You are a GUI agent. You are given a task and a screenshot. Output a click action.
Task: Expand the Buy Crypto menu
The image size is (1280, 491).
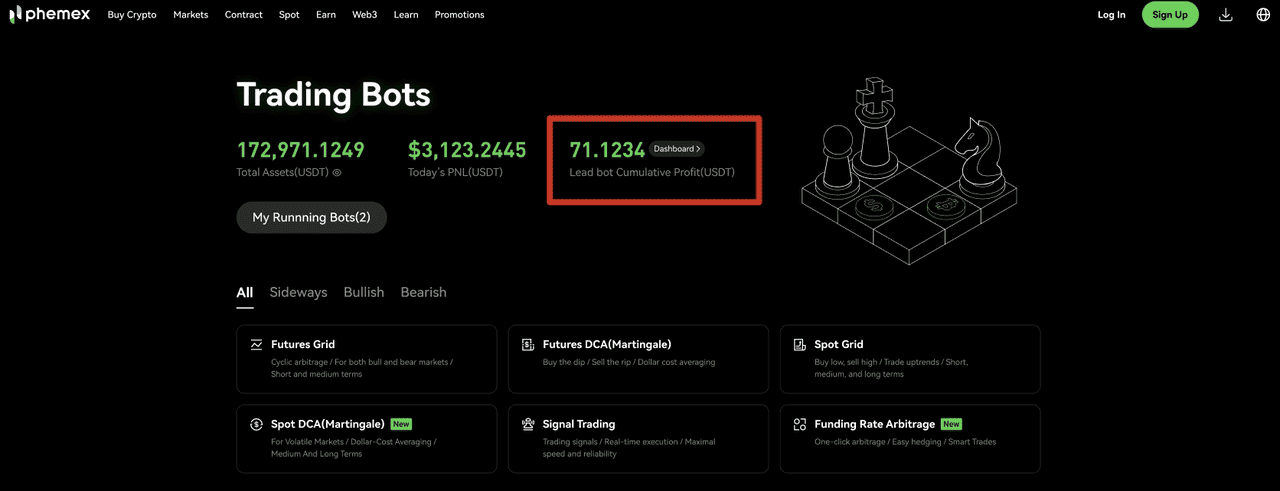[132, 15]
